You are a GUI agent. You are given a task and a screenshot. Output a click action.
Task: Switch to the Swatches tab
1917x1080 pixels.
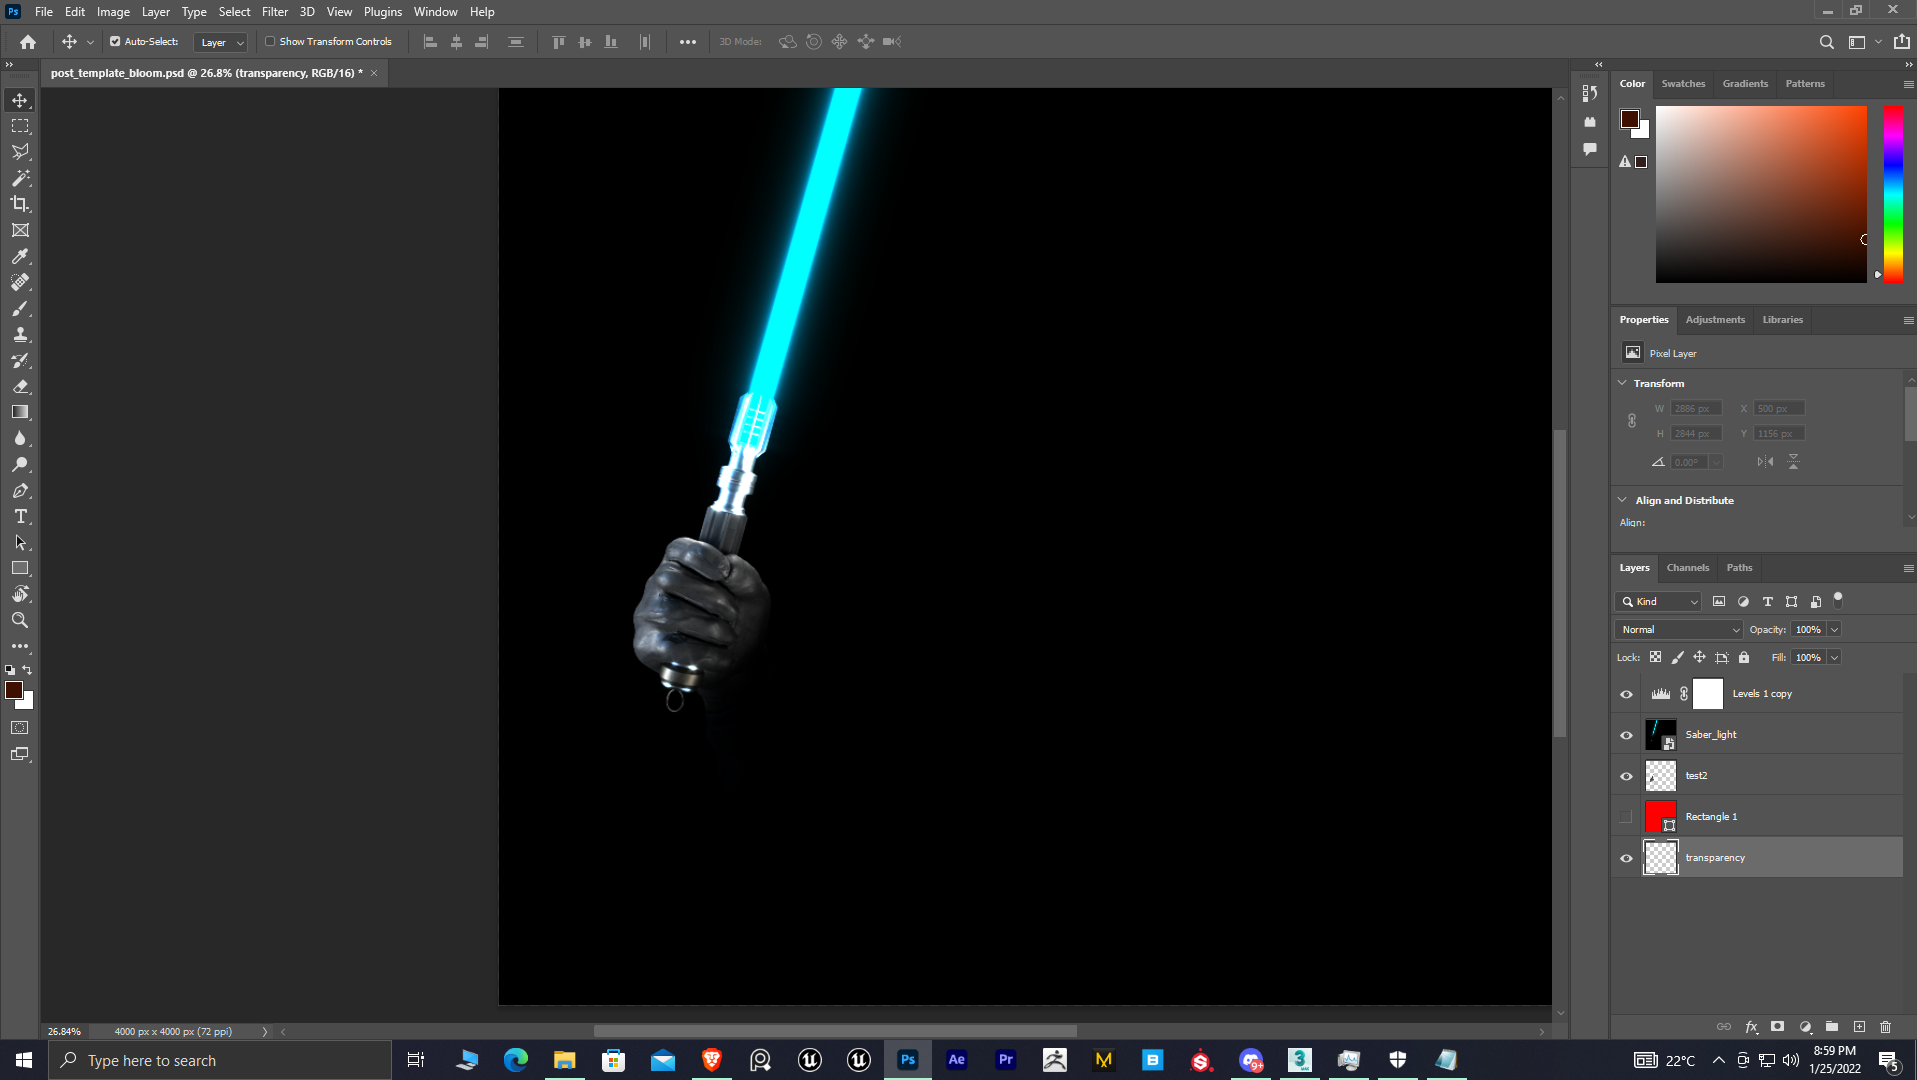[1683, 84]
